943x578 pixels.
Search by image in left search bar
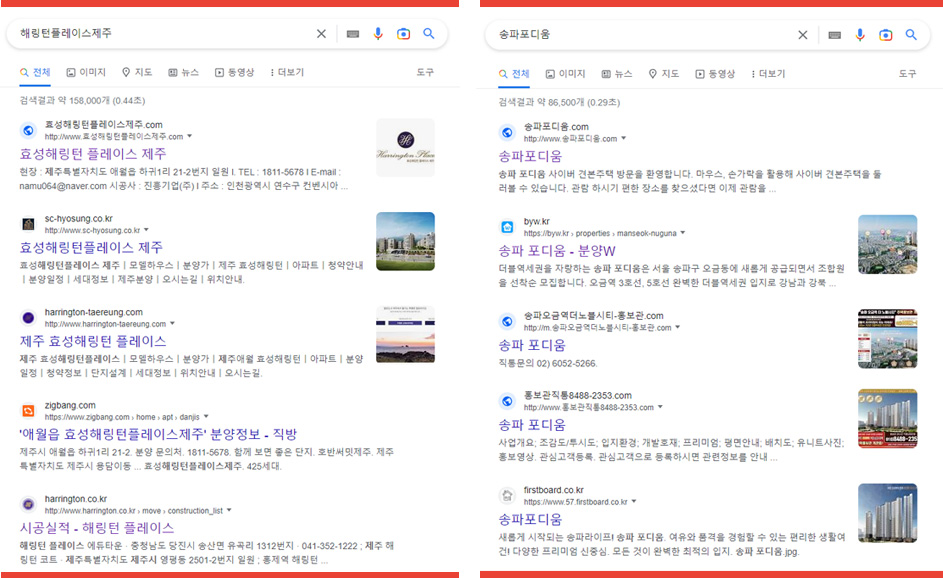click(404, 34)
